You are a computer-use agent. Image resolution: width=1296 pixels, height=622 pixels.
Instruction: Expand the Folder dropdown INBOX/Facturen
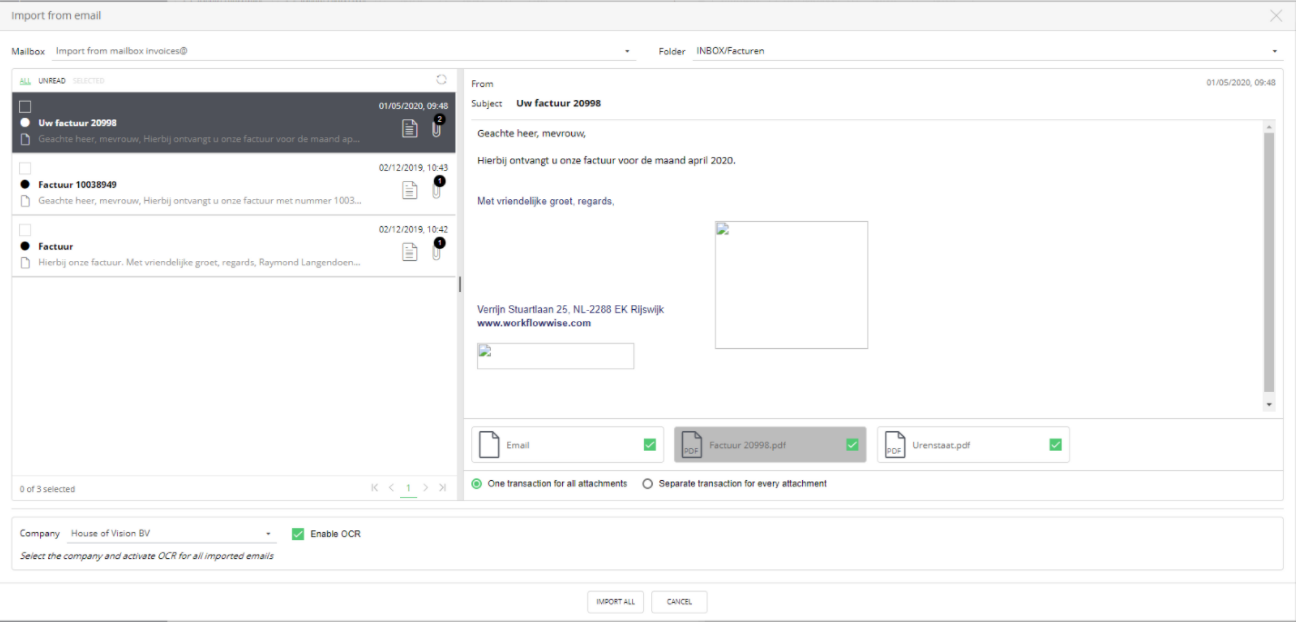coord(1275,51)
